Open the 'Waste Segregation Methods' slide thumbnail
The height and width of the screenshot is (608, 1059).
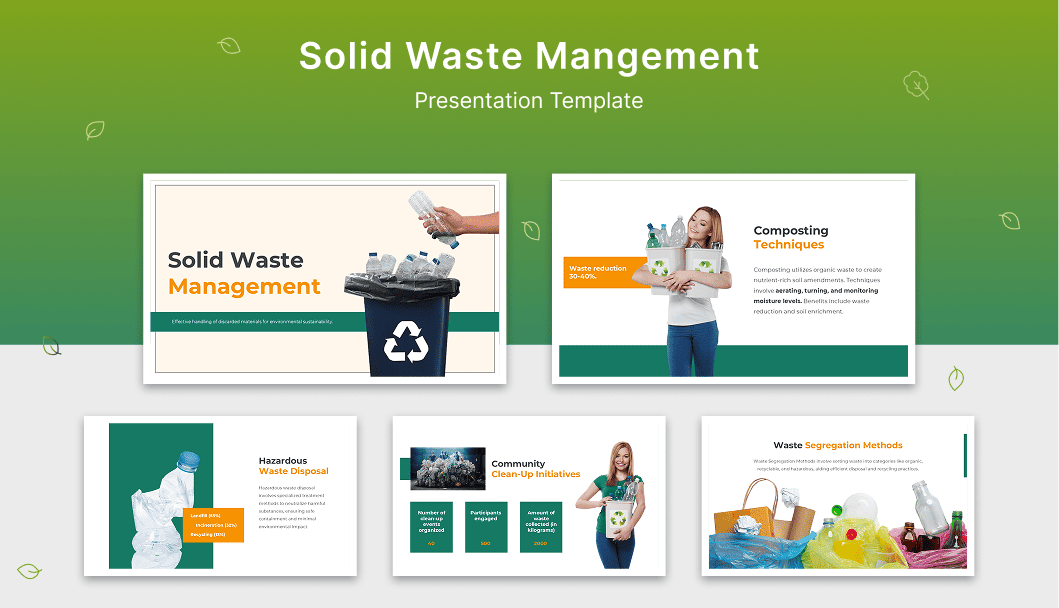coord(836,497)
